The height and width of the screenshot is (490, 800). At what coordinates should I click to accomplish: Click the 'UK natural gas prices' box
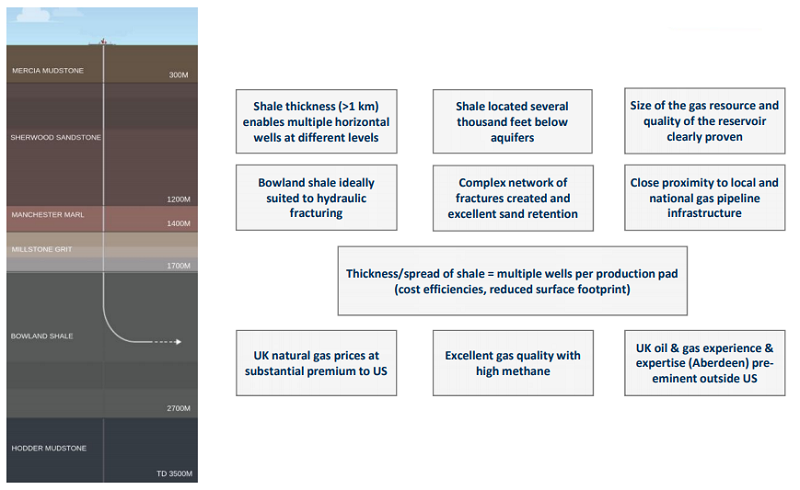[316, 362]
